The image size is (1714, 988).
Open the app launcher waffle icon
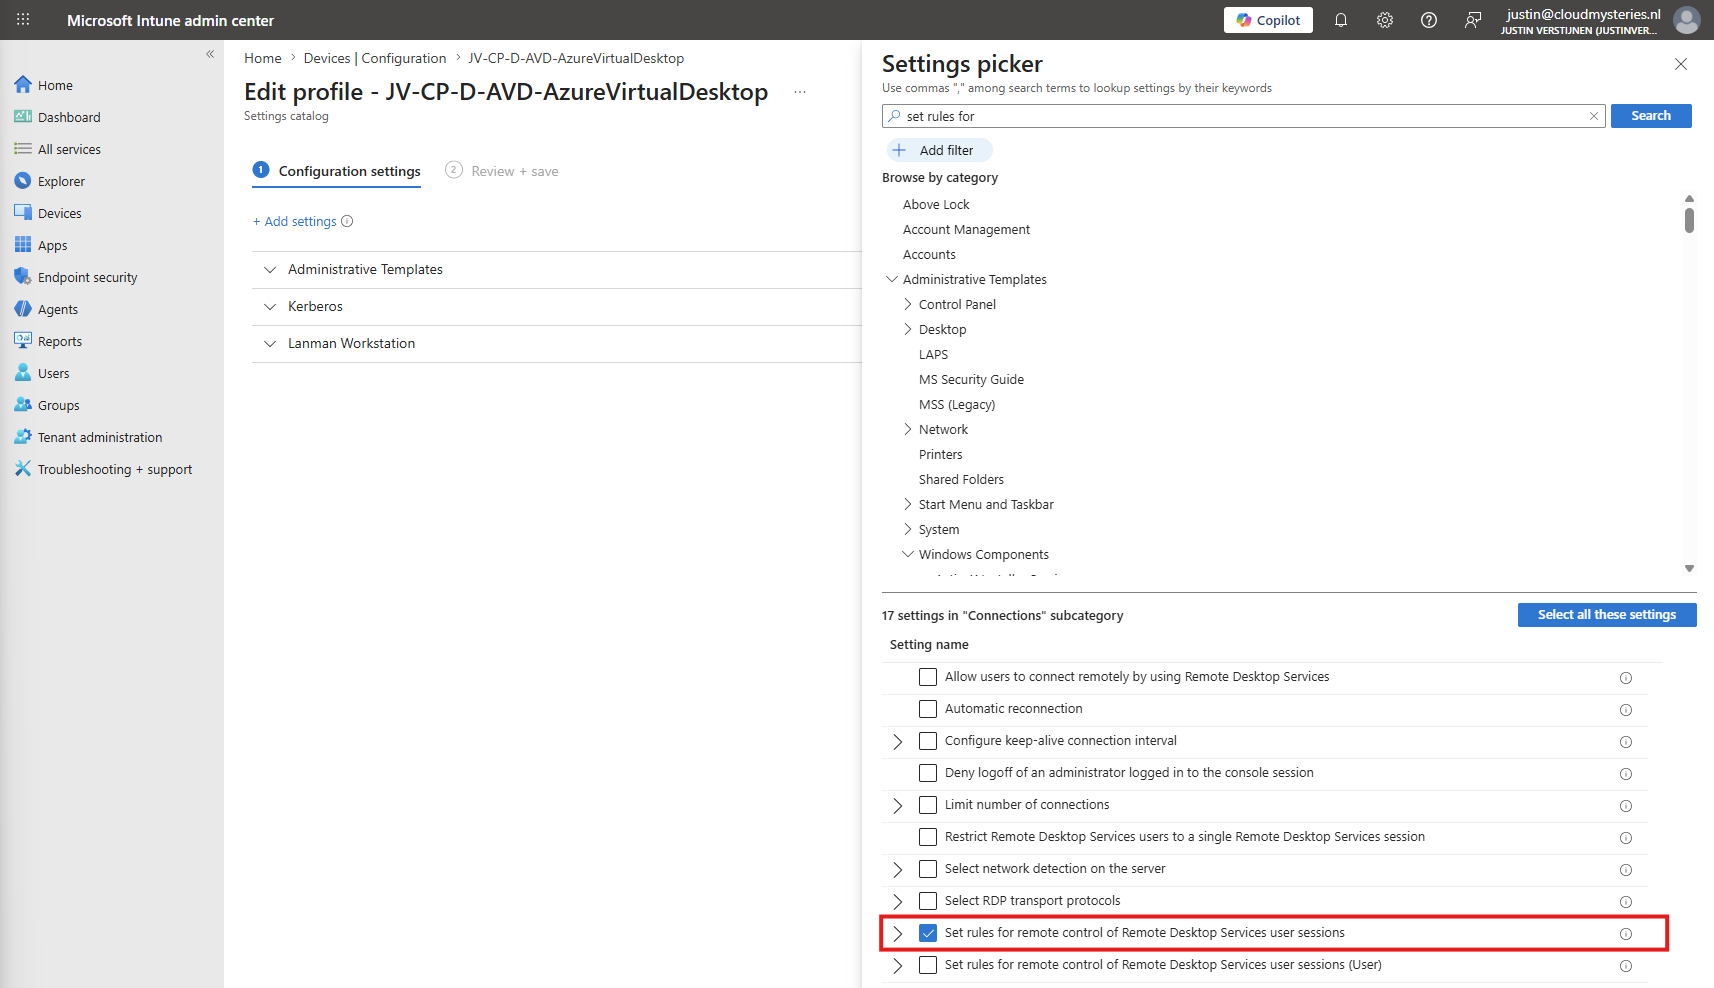pyautogui.click(x=23, y=20)
